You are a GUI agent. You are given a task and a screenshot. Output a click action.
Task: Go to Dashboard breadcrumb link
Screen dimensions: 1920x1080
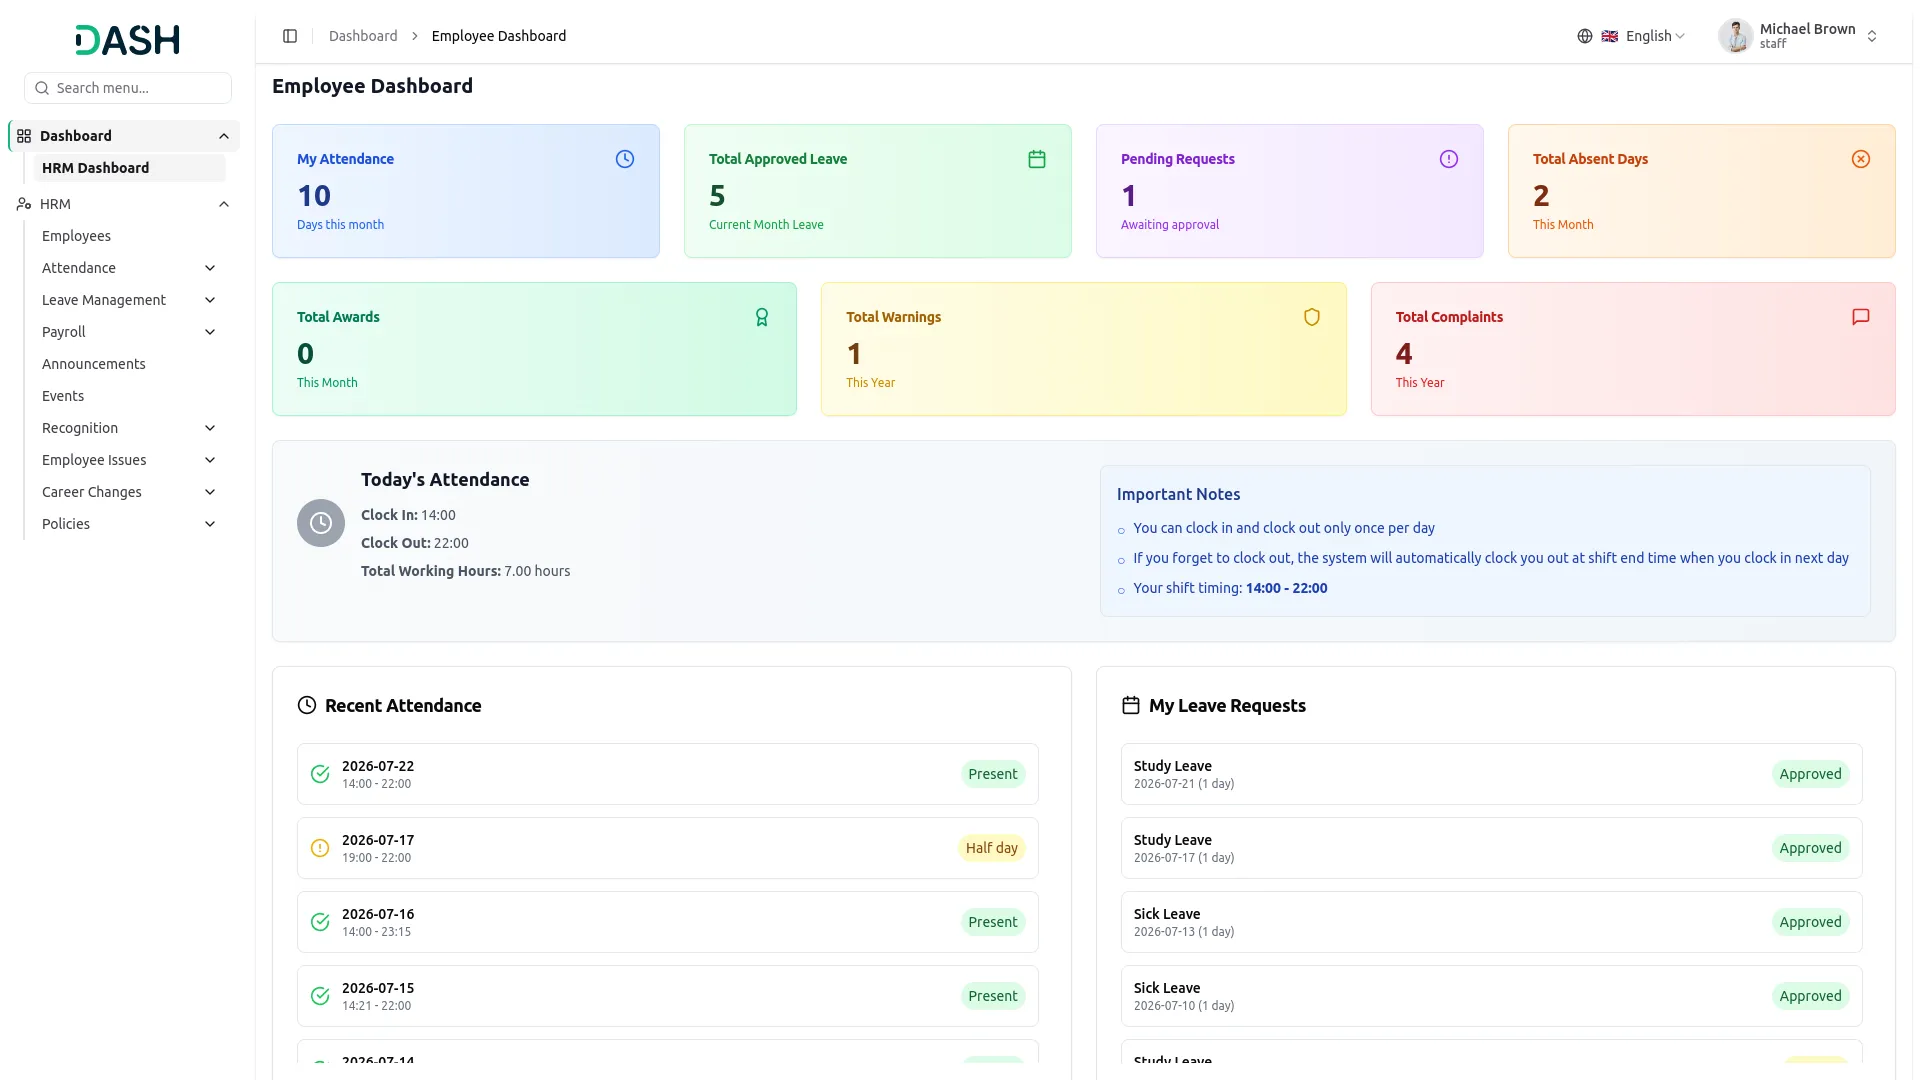tap(363, 36)
